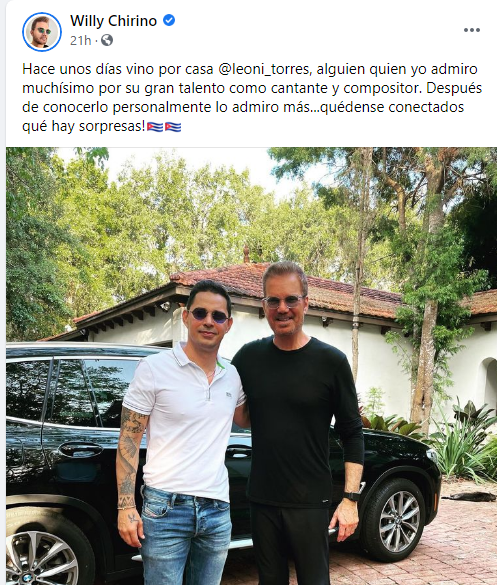
Task: Click the black SUV's rear door handle
Action: pyautogui.click(x=81, y=450)
